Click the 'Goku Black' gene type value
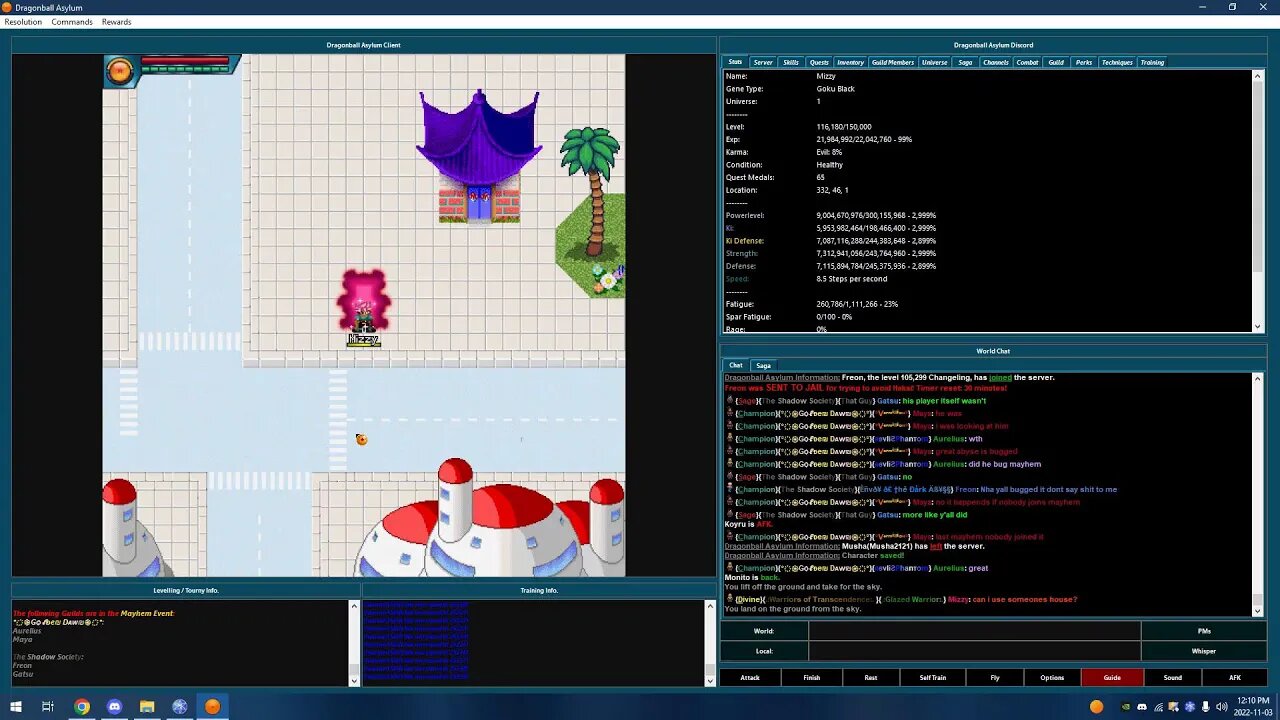Screen dimensions: 1280x720 tap(835, 89)
